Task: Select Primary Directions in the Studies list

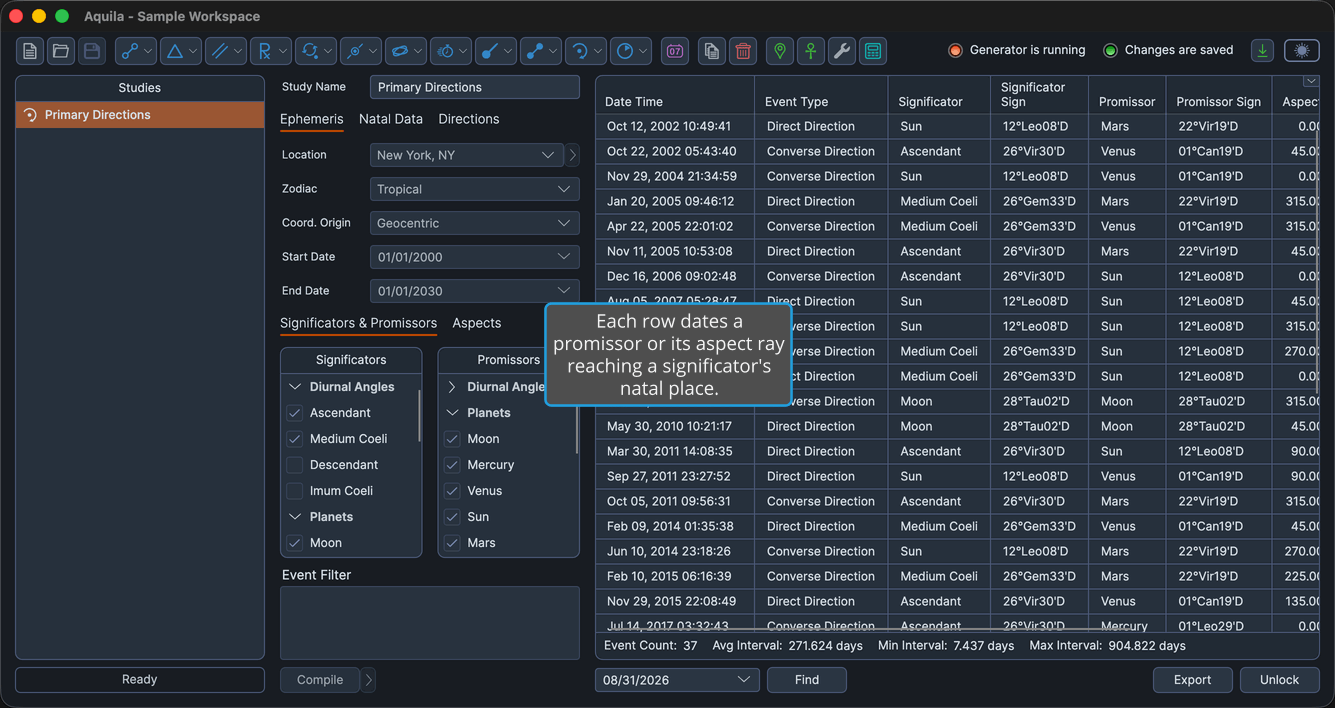Action: tap(140, 115)
